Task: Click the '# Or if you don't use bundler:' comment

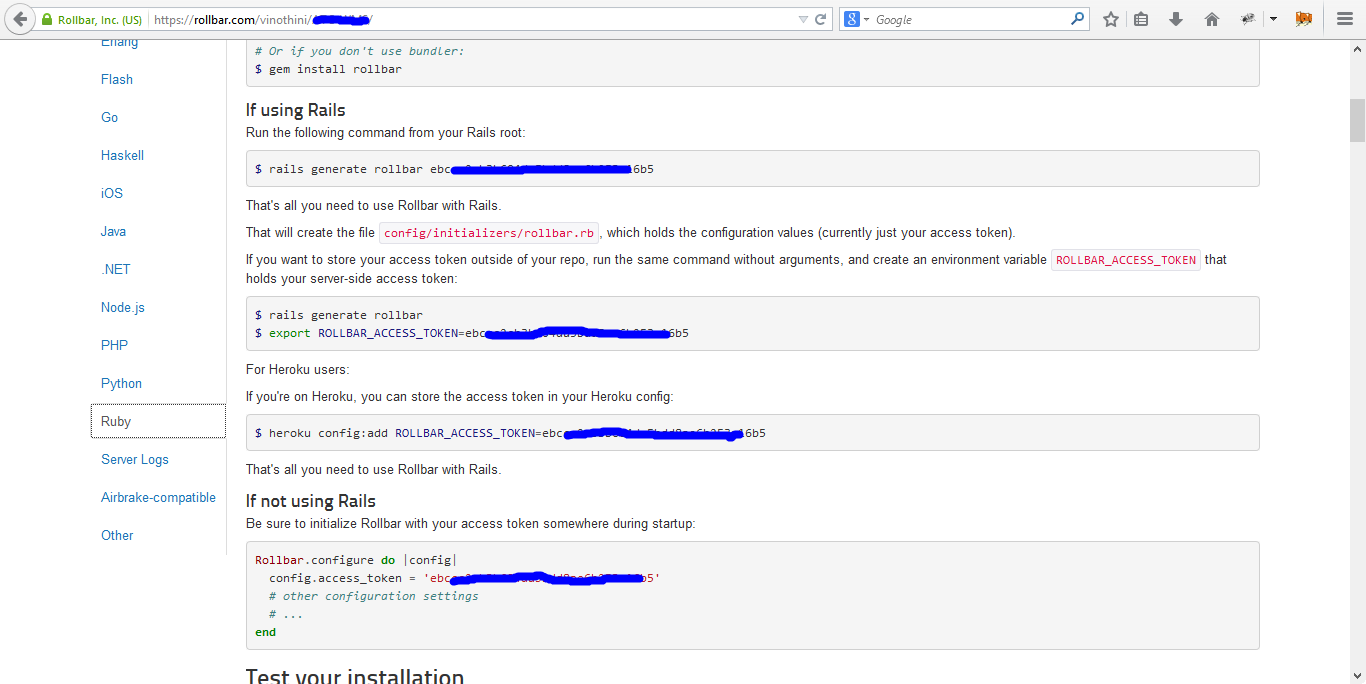Action: click(x=360, y=51)
